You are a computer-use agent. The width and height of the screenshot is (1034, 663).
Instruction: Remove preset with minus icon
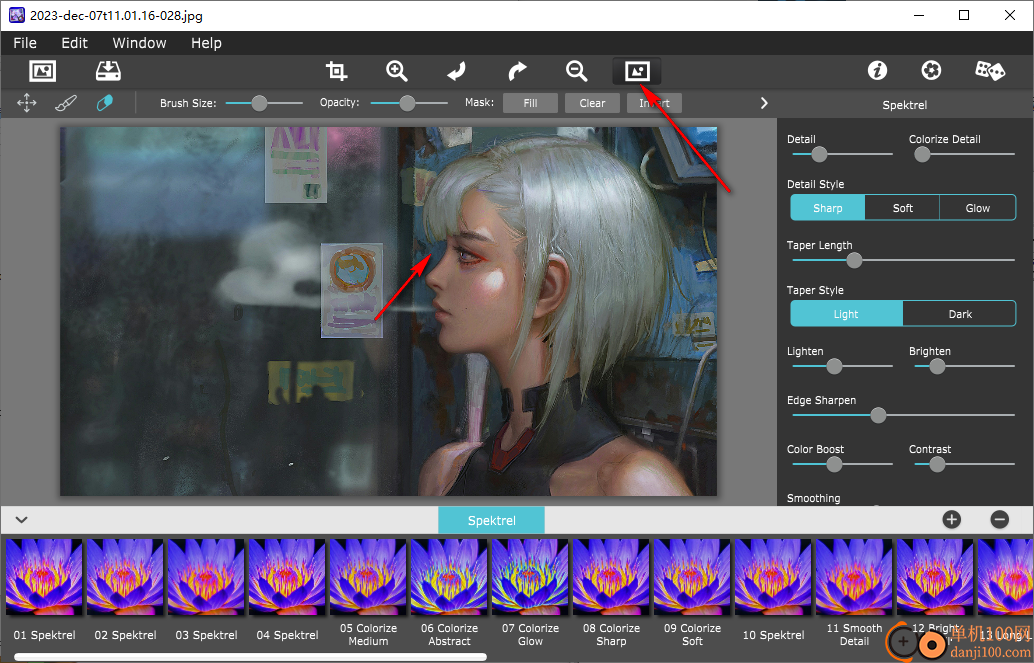pyautogui.click(x=1000, y=520)
